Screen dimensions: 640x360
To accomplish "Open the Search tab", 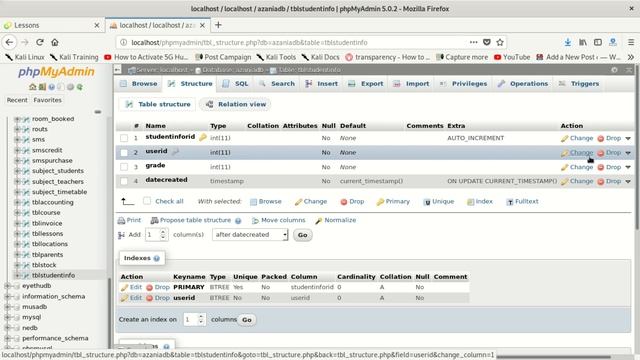I will click(277, 84).
